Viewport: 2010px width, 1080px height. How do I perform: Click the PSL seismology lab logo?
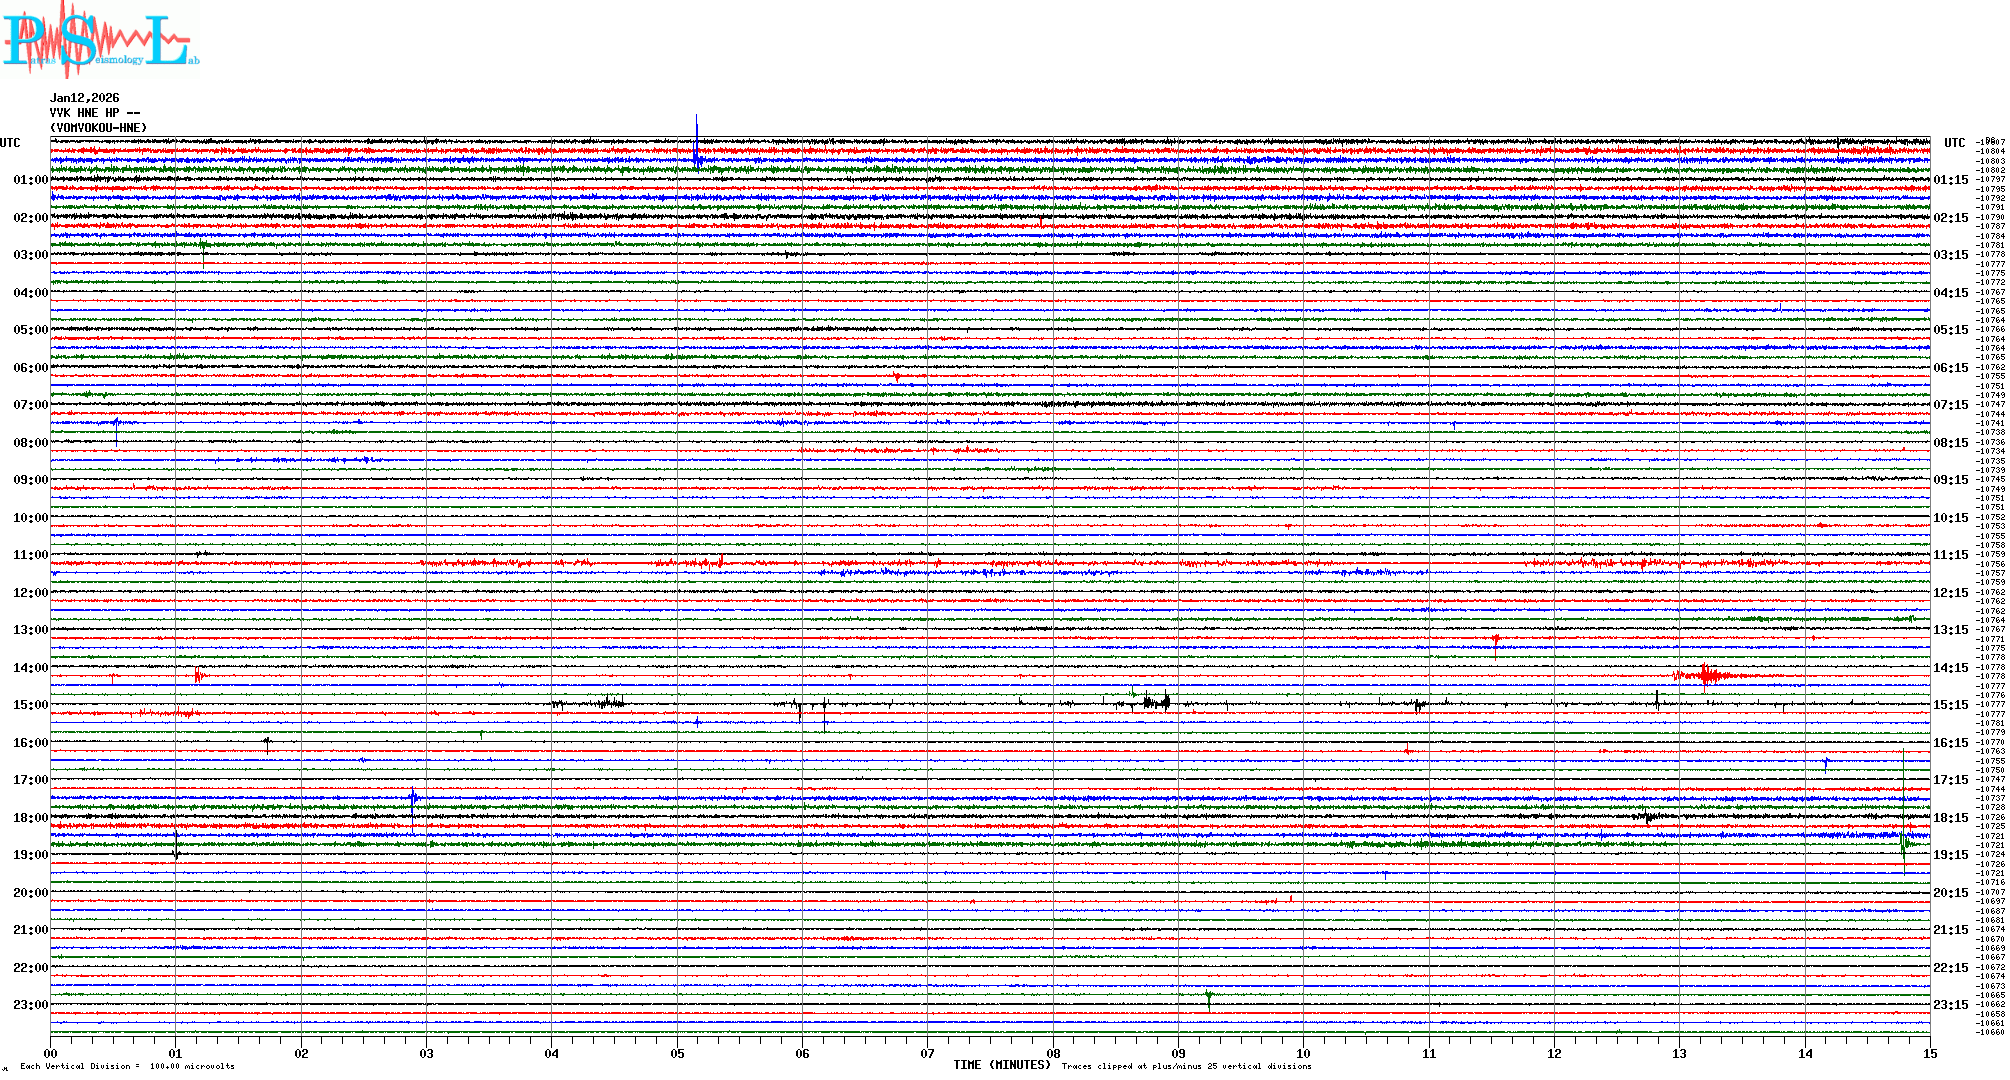(x=100, y=40)
